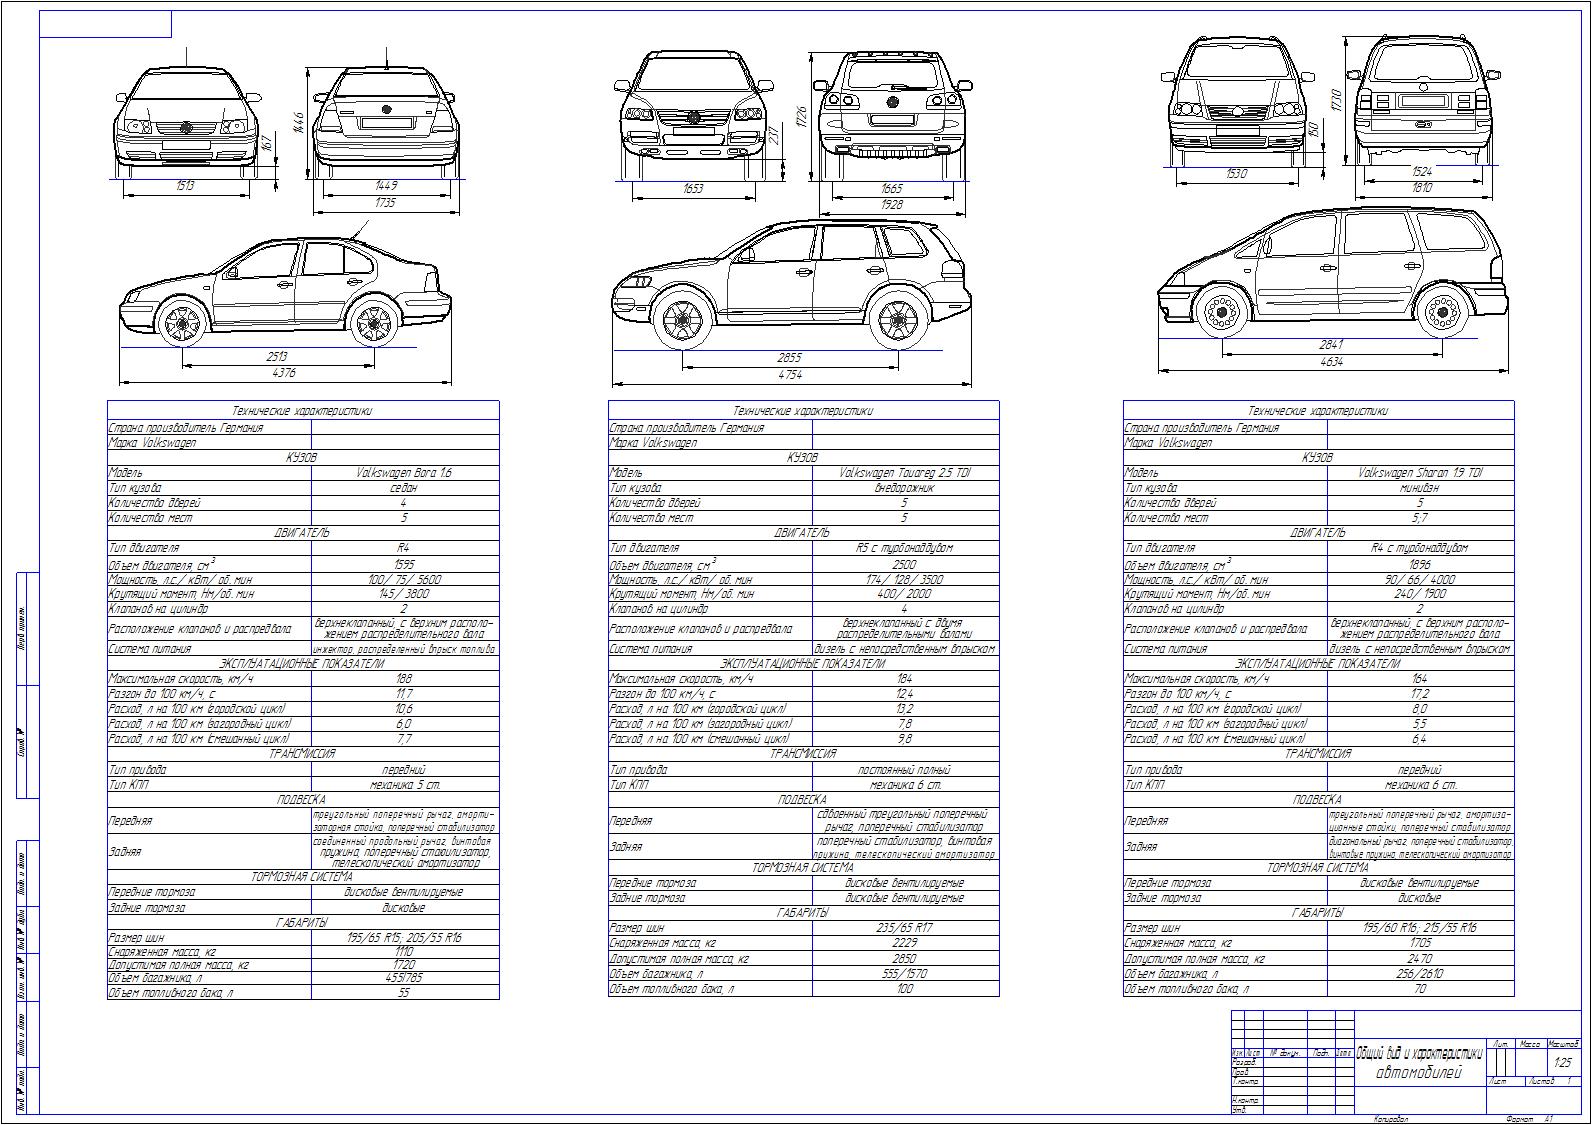Viewport: 1592px width, 1125px height.
Task: Select the "Volkswagen Bora 1.6" model cell
Action: (404, 472)
